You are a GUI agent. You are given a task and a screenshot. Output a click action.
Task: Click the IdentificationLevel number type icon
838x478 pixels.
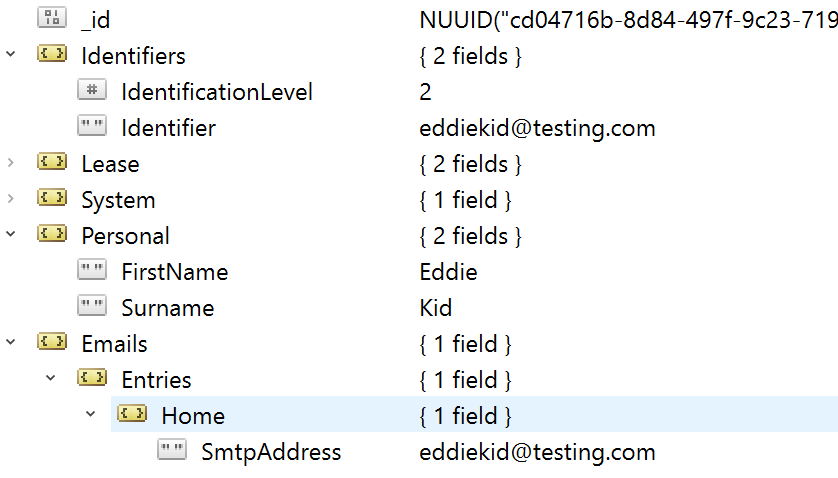pos(92,89)
